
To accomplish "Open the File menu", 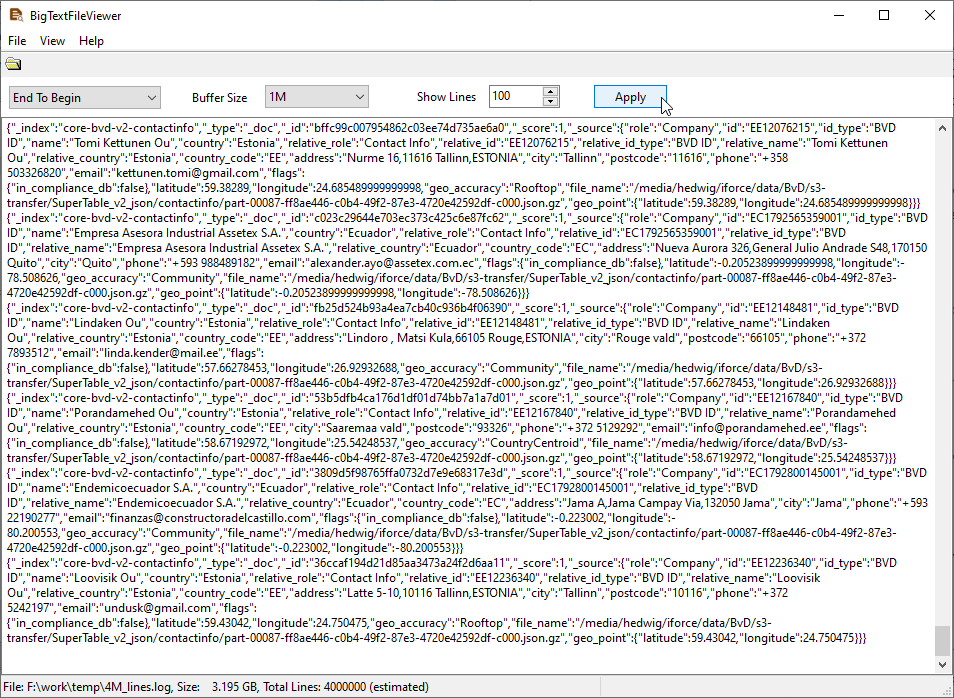I will 17,41.
